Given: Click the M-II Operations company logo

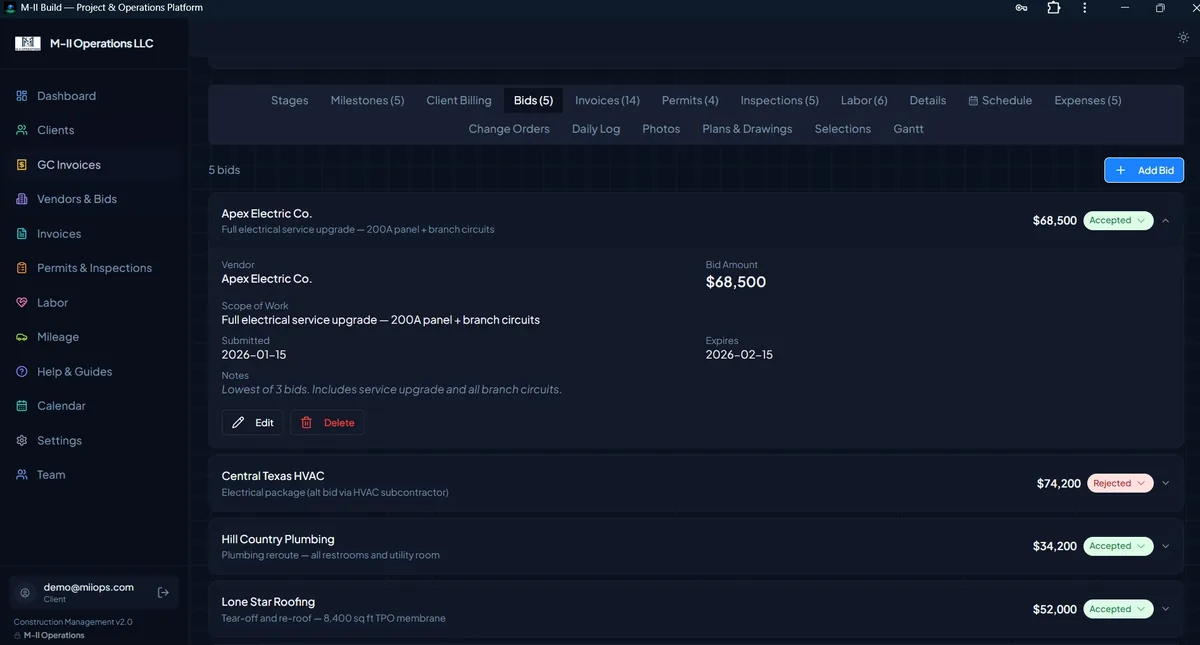Looking at the screenshot, I should tap(28, 44).
